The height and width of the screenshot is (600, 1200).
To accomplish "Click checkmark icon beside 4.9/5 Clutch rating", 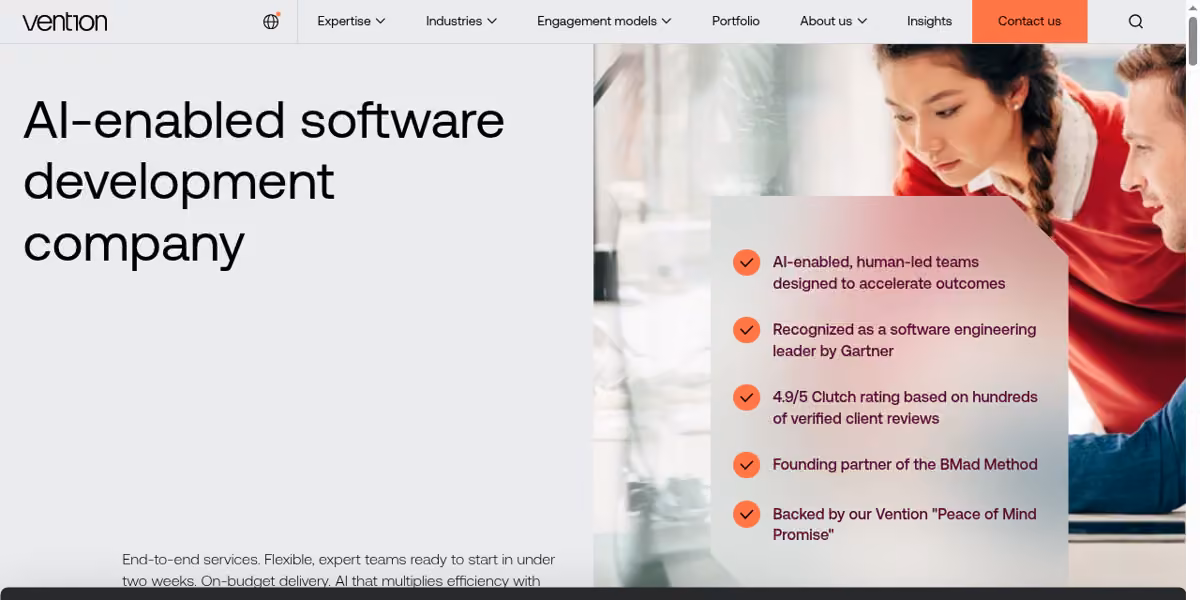I will [x=747, y=397].
